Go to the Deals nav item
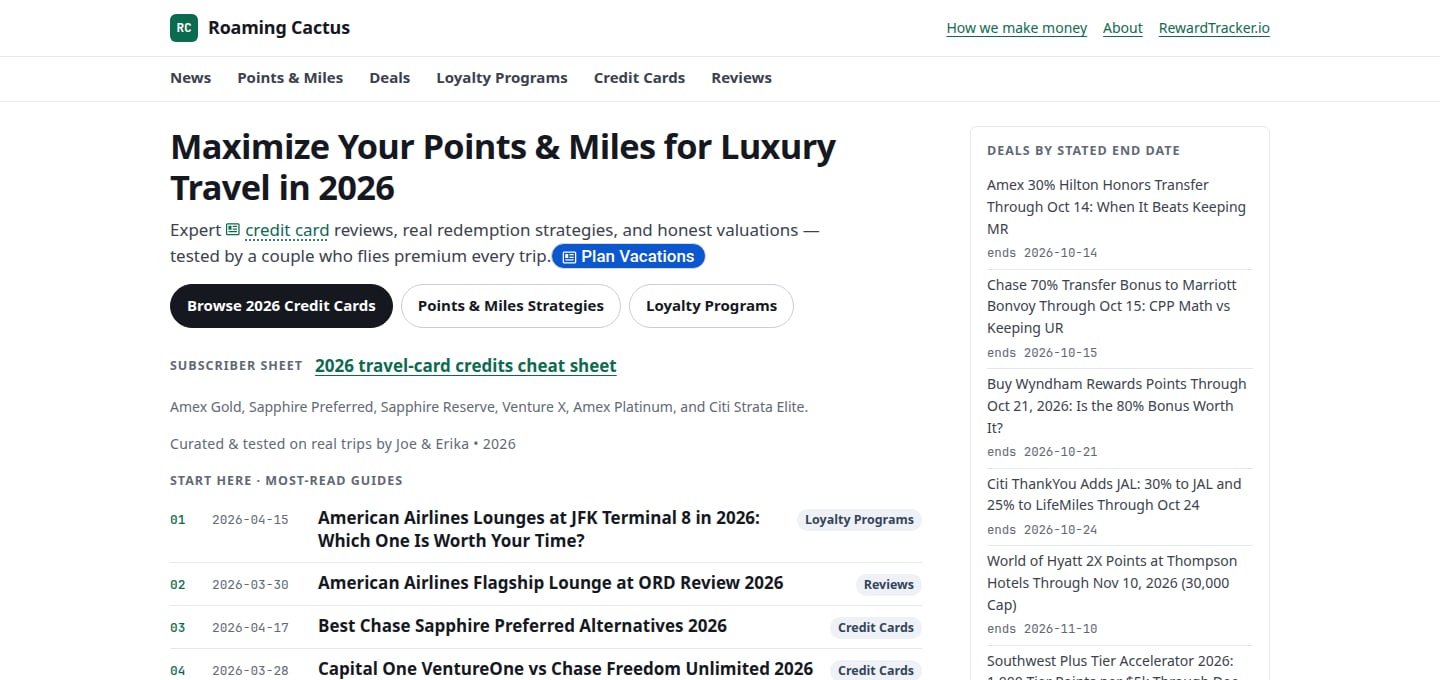The width and height of the screenshot is (1440, 680). (389, 78)
